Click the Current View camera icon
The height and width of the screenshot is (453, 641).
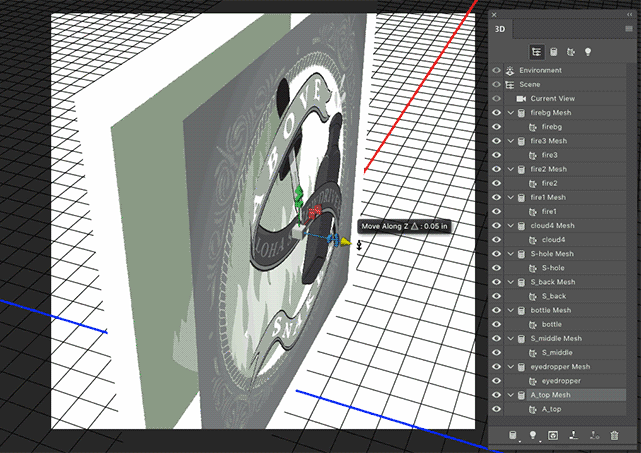coord(521,99)
